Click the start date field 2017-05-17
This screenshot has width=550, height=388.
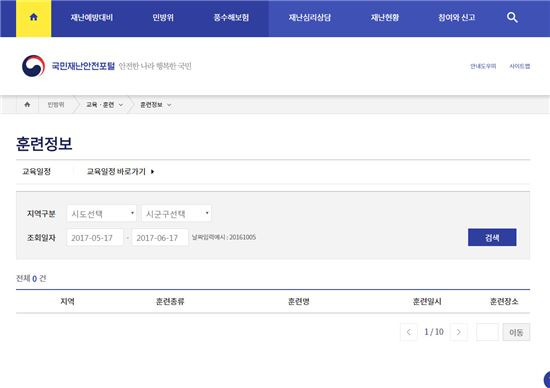[x=95, y=238]
